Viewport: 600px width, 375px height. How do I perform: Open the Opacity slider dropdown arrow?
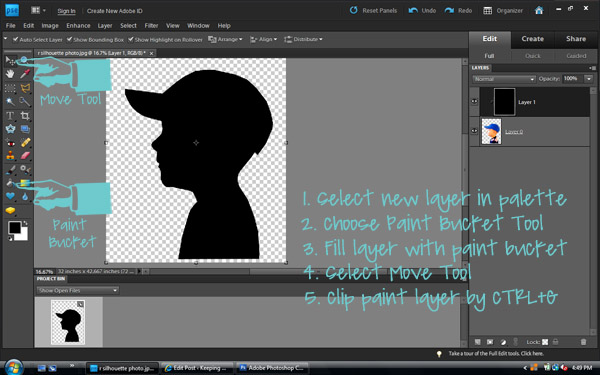tap(589, 79)
